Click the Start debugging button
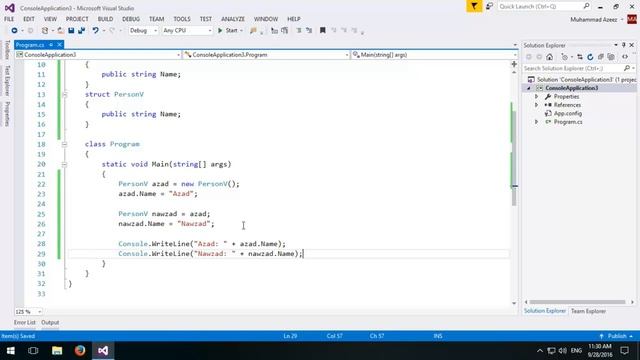 click(228, 31)
